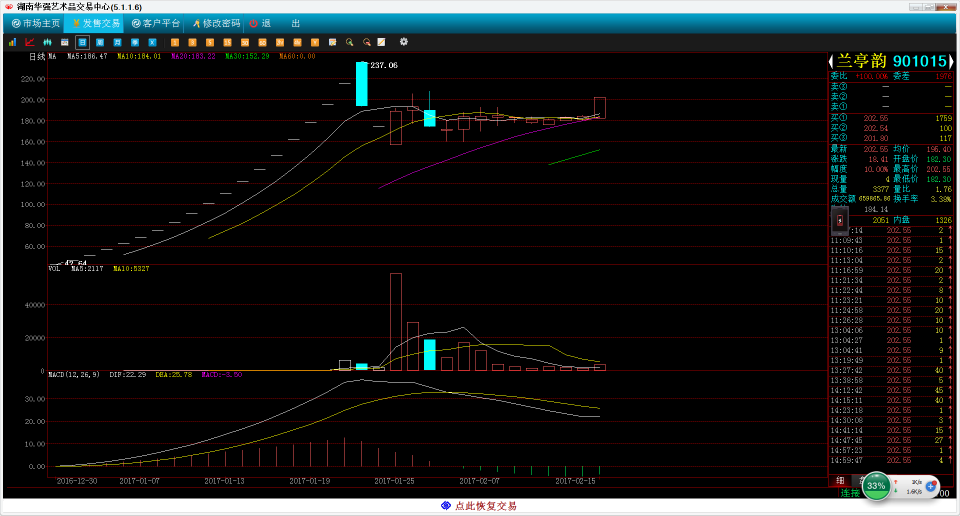Click the MACD(12,26,9) indicator label

click(74, 374)
